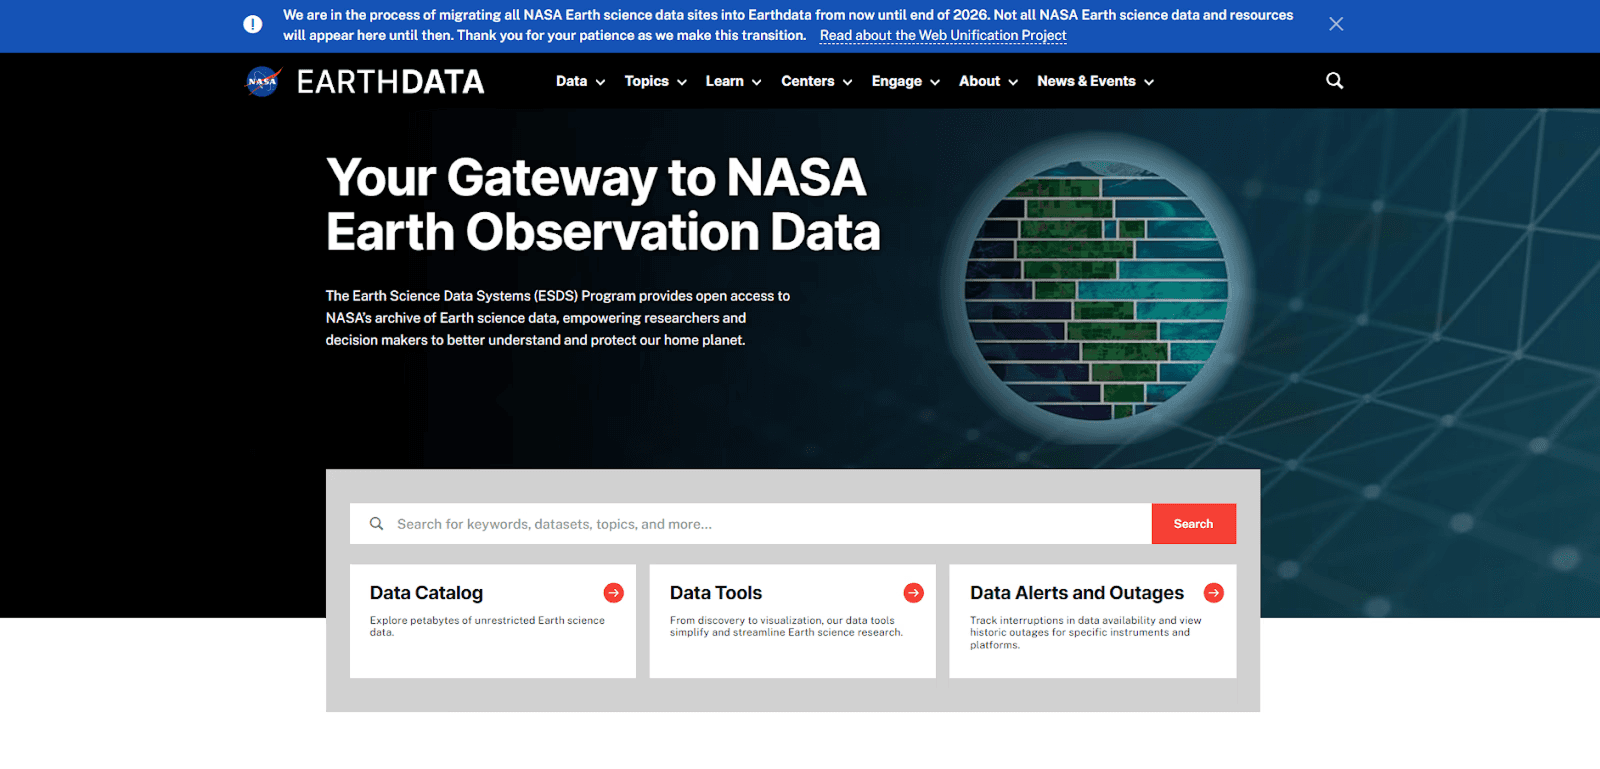Open the Data navigation menu
The height and width of the screenshot is (769, 1600).
[x=572, y=81]
